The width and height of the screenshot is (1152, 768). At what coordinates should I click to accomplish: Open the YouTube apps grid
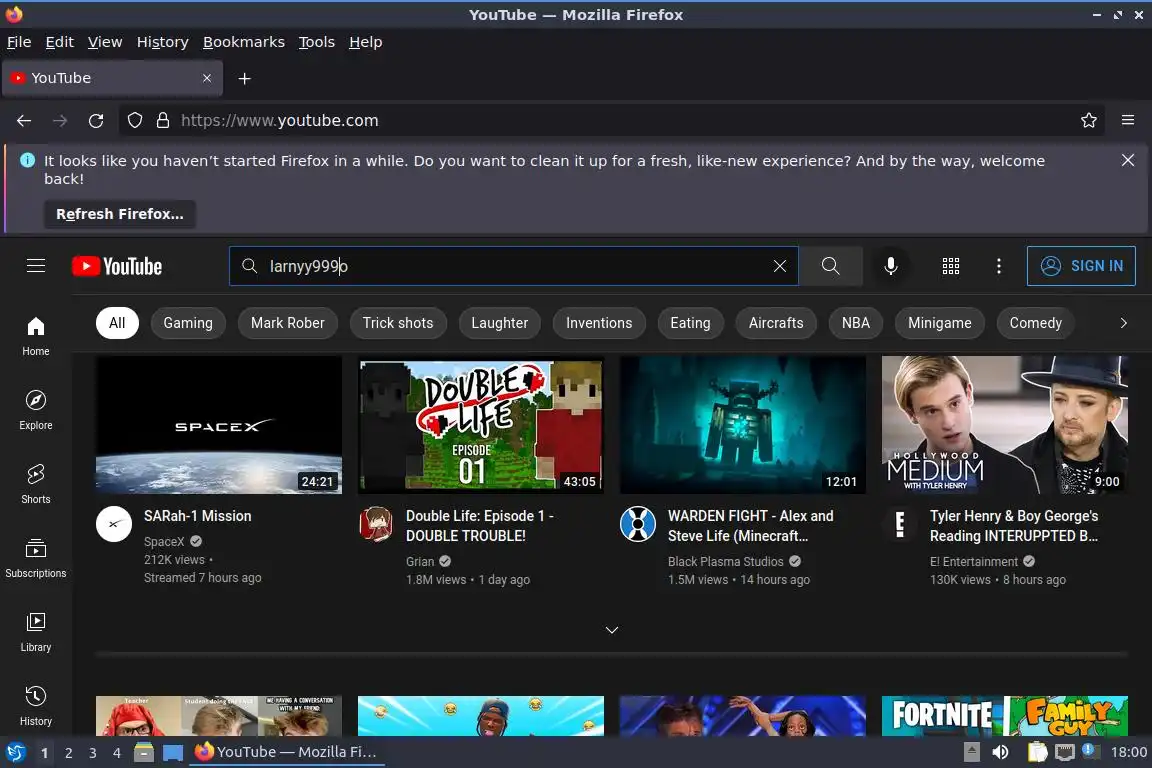pos(951,266)
